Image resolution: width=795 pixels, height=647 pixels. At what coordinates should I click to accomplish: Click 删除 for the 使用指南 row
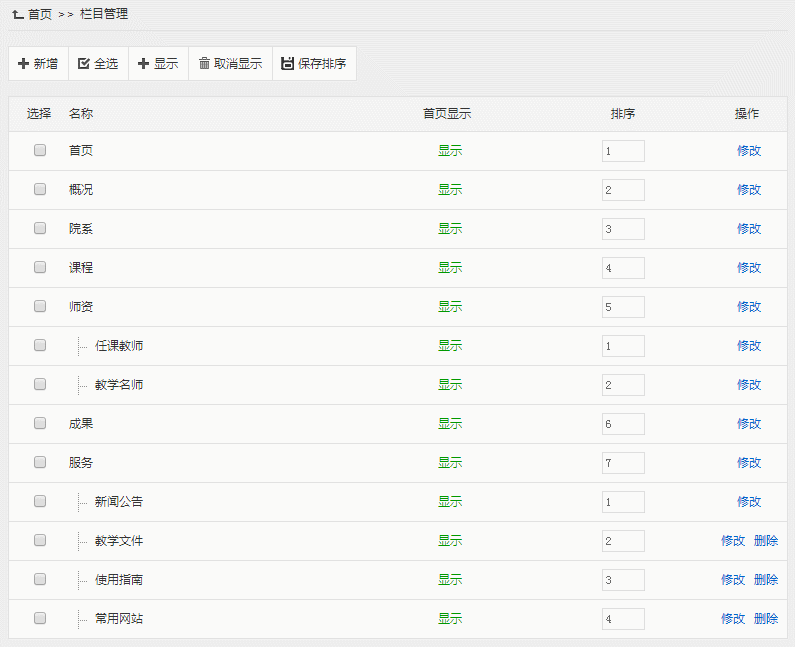pyautogui.click(x=766, y=580)
